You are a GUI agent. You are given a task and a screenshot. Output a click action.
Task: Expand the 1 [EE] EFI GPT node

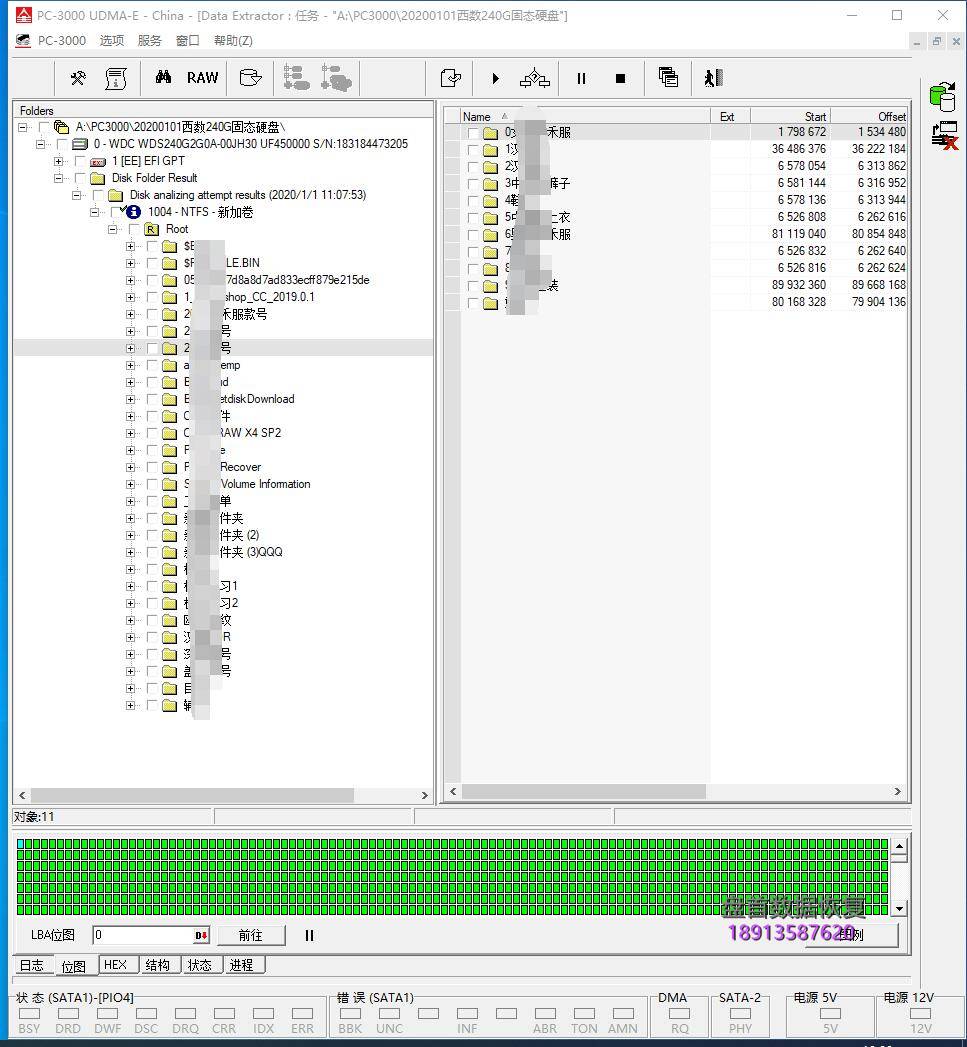(x=59, y=162)
